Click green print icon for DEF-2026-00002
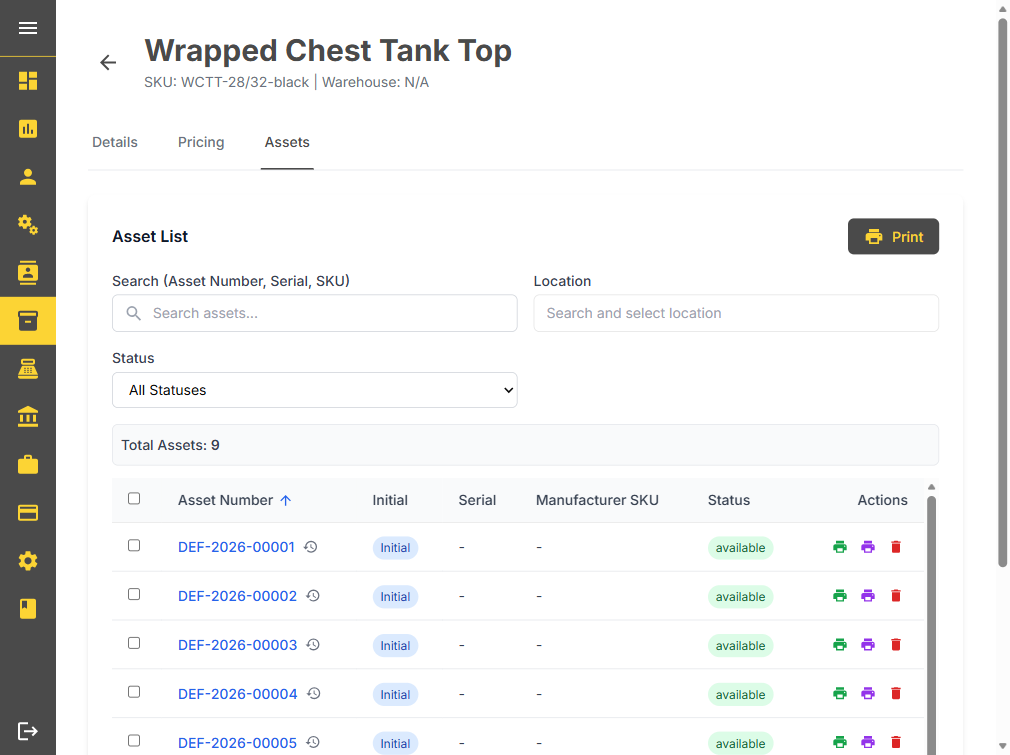 point(840,596)
